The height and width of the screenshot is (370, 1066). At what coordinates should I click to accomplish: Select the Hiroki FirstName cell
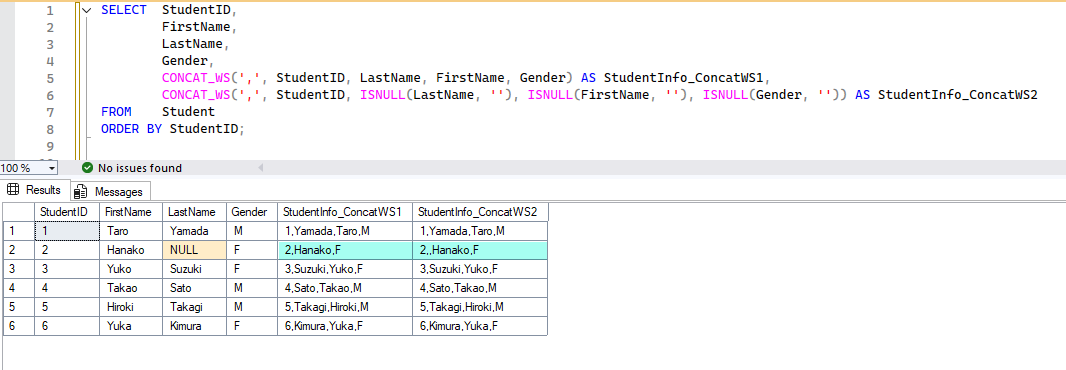click(131, 307)
